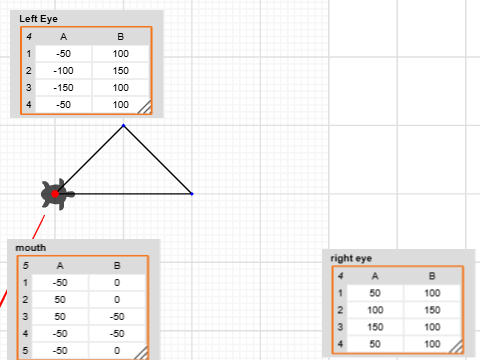Click mouth row 1 cell A value -50
The width and height of the screenshot is (480, 360).
pyautogui.click(x=60, y=283)
